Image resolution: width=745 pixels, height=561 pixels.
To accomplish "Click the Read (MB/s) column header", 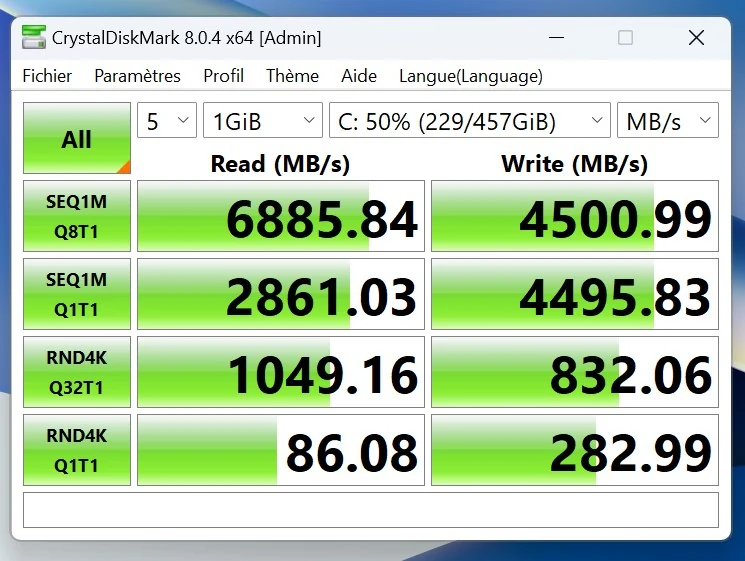I will 280,164.
